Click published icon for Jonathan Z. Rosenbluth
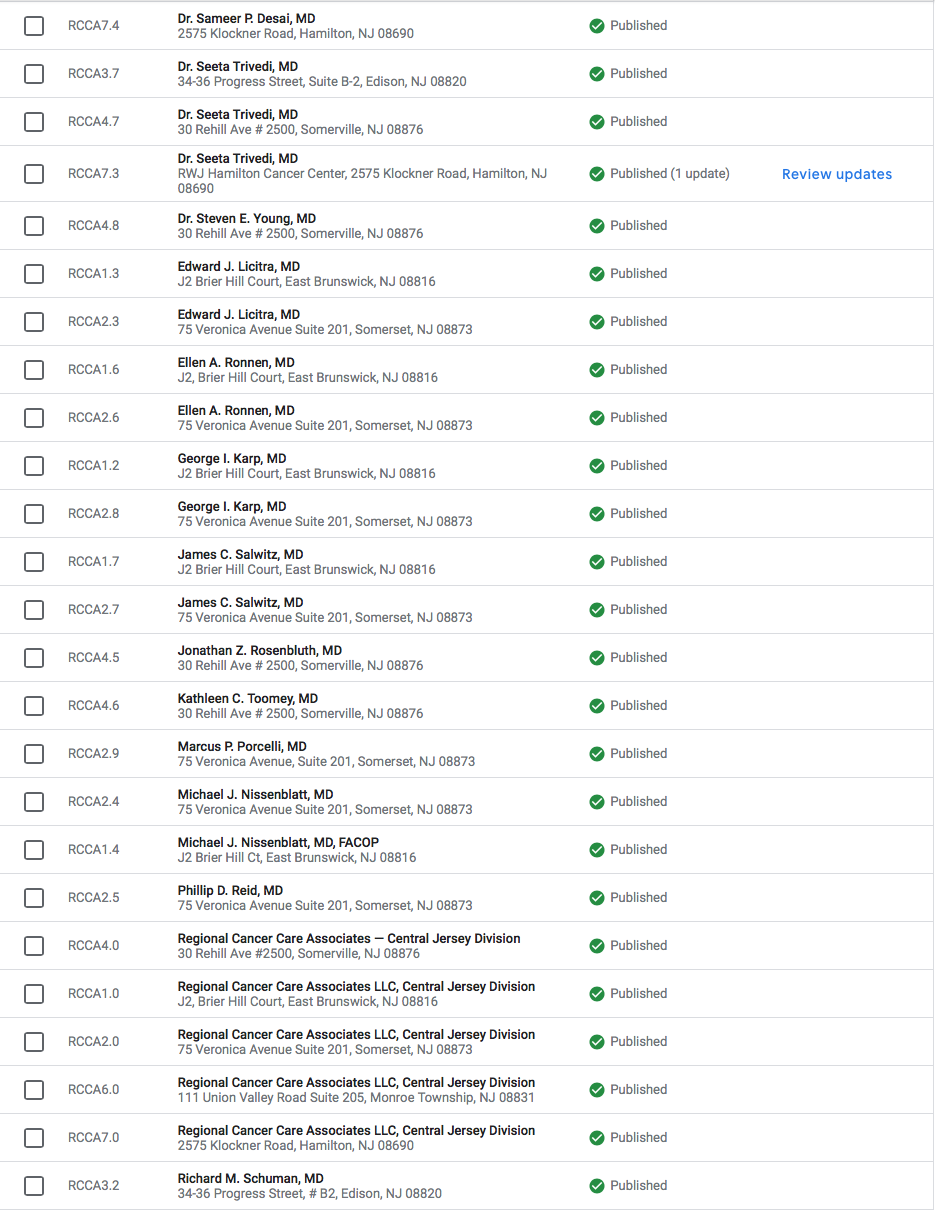Screen dimensions: 935x1210 pyautogui.click(x=597, y=658)
